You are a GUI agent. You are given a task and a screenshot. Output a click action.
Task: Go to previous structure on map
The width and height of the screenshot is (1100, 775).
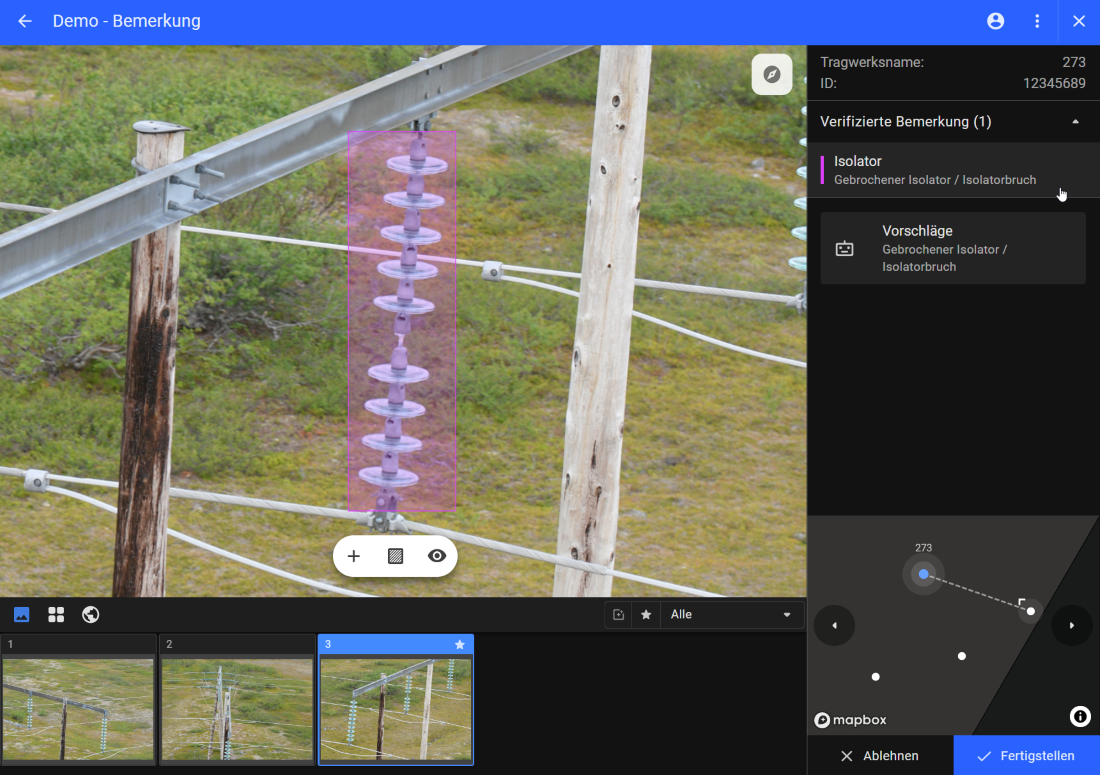(x=834, y=626)
